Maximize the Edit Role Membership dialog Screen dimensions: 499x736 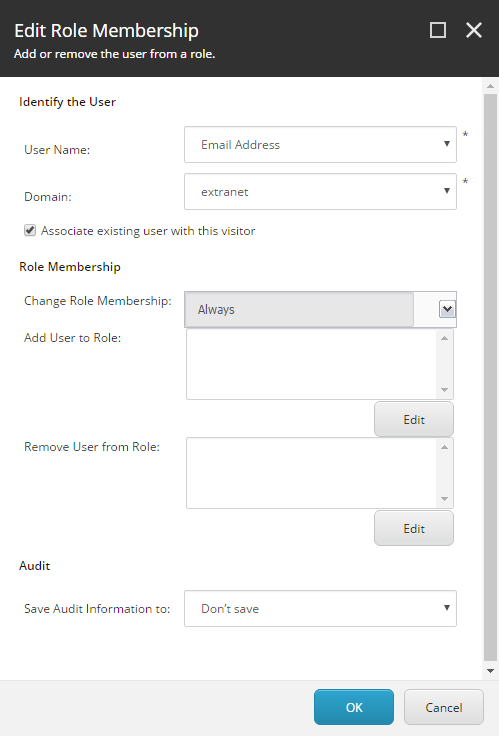pyautogui.click(x=438, y=31)
